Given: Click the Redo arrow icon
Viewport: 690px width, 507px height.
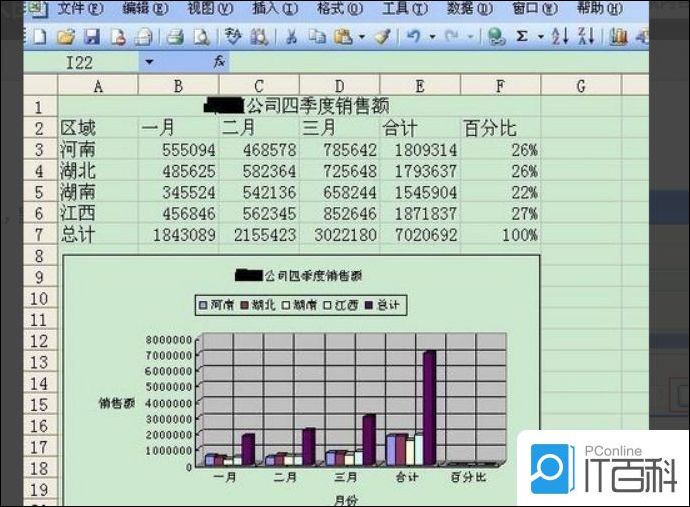Looking at the screenshot, I should coord(451,37).
